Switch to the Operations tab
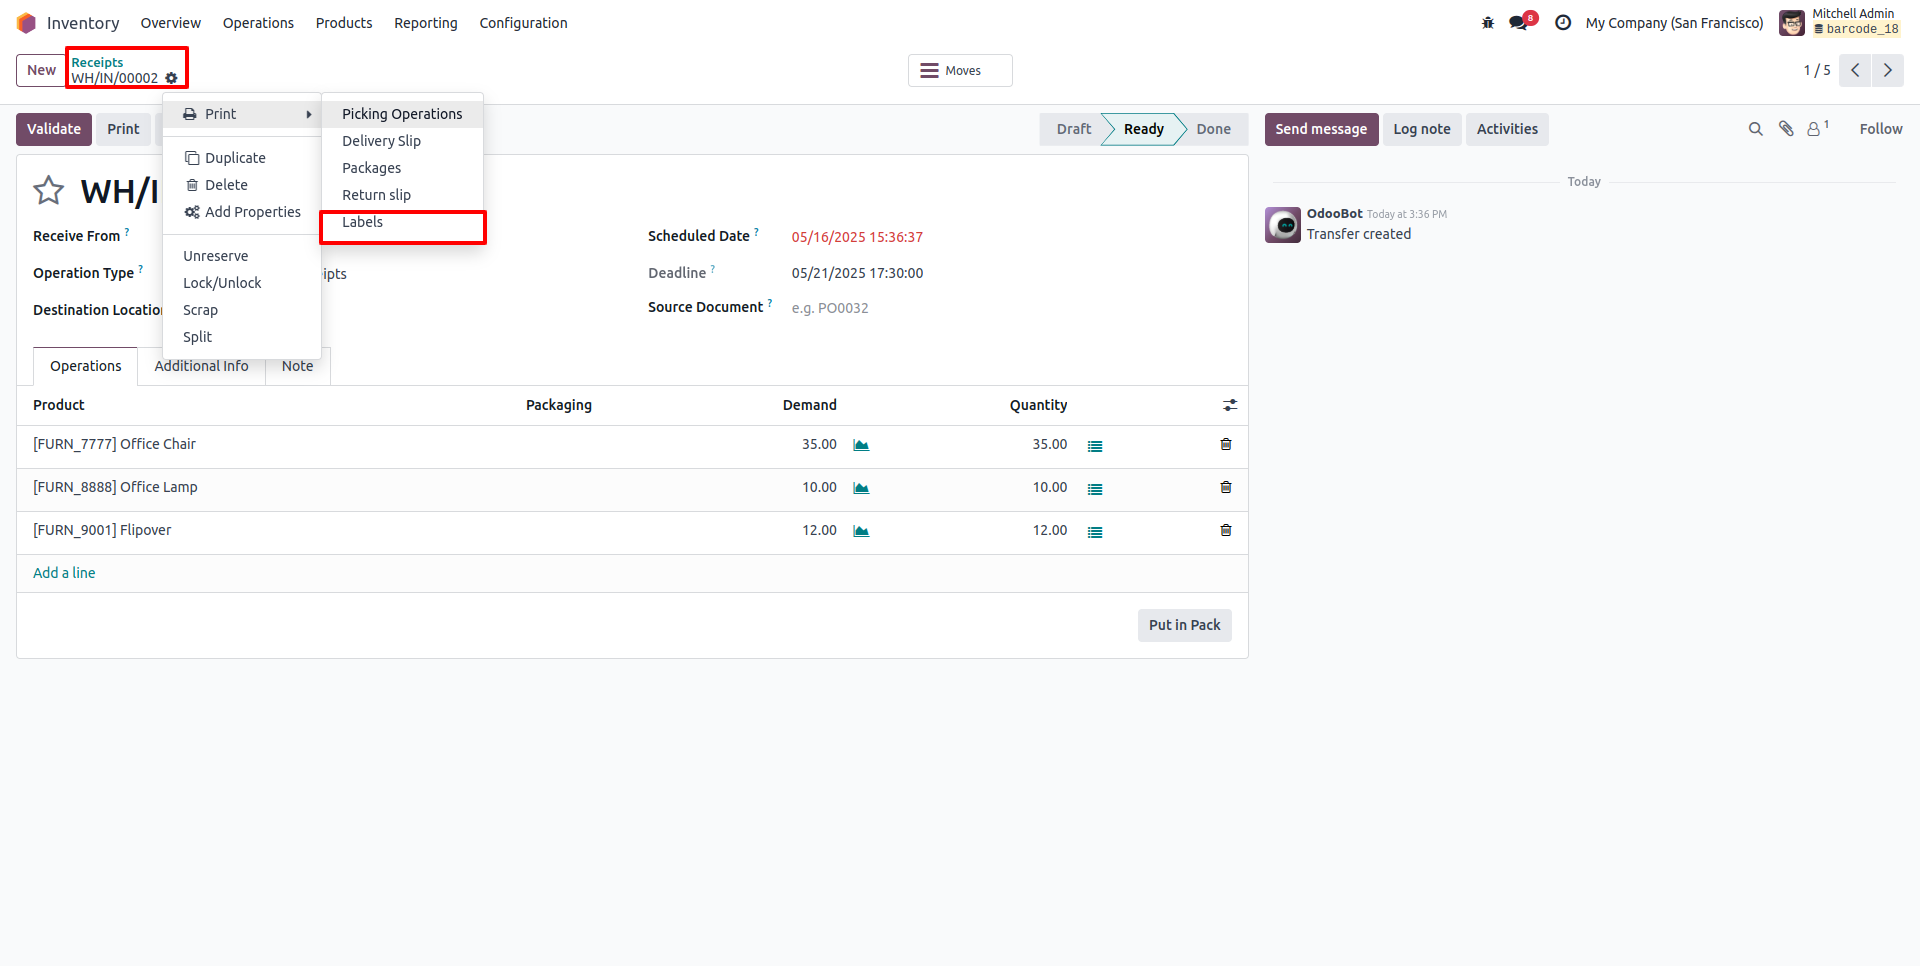The width and height of the screenshot is (1920, 966). tap(86, 366)
